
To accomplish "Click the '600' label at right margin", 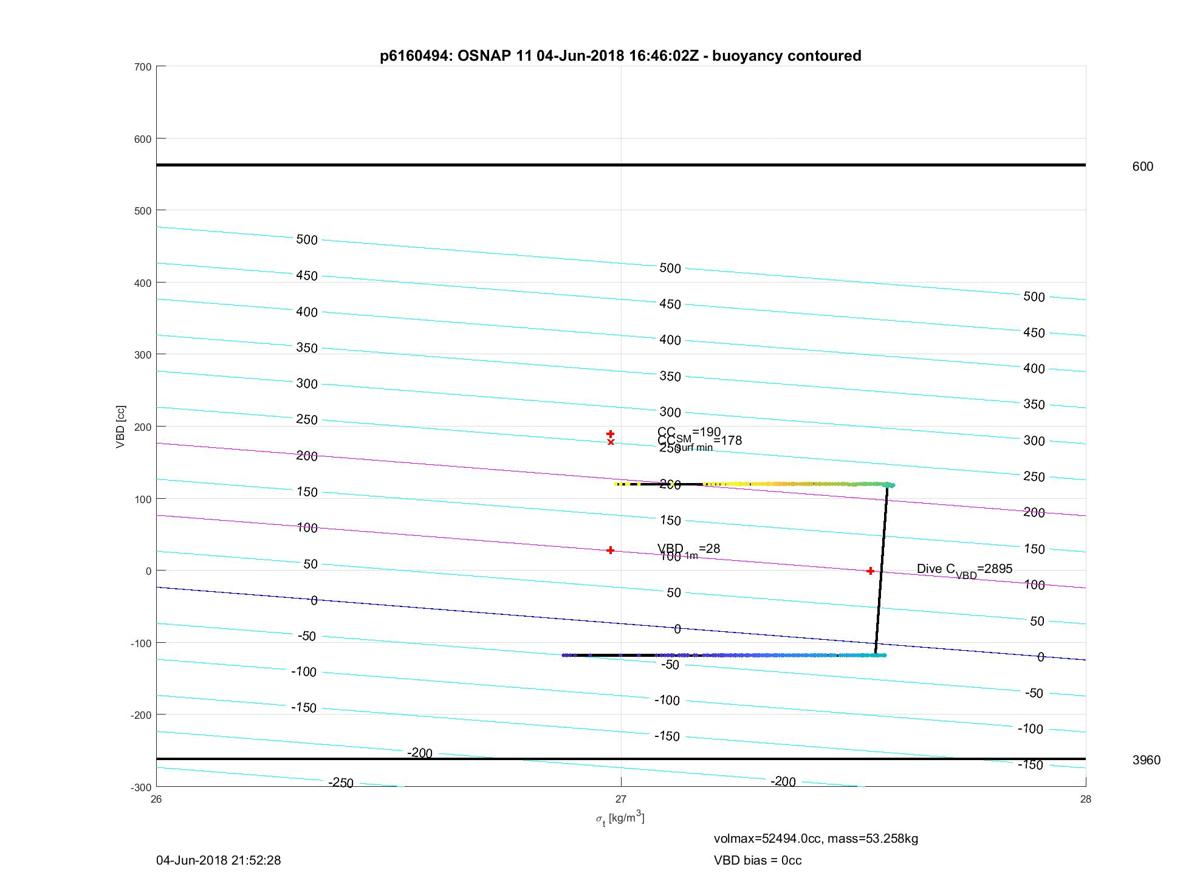I will [x=1142, y=167].
